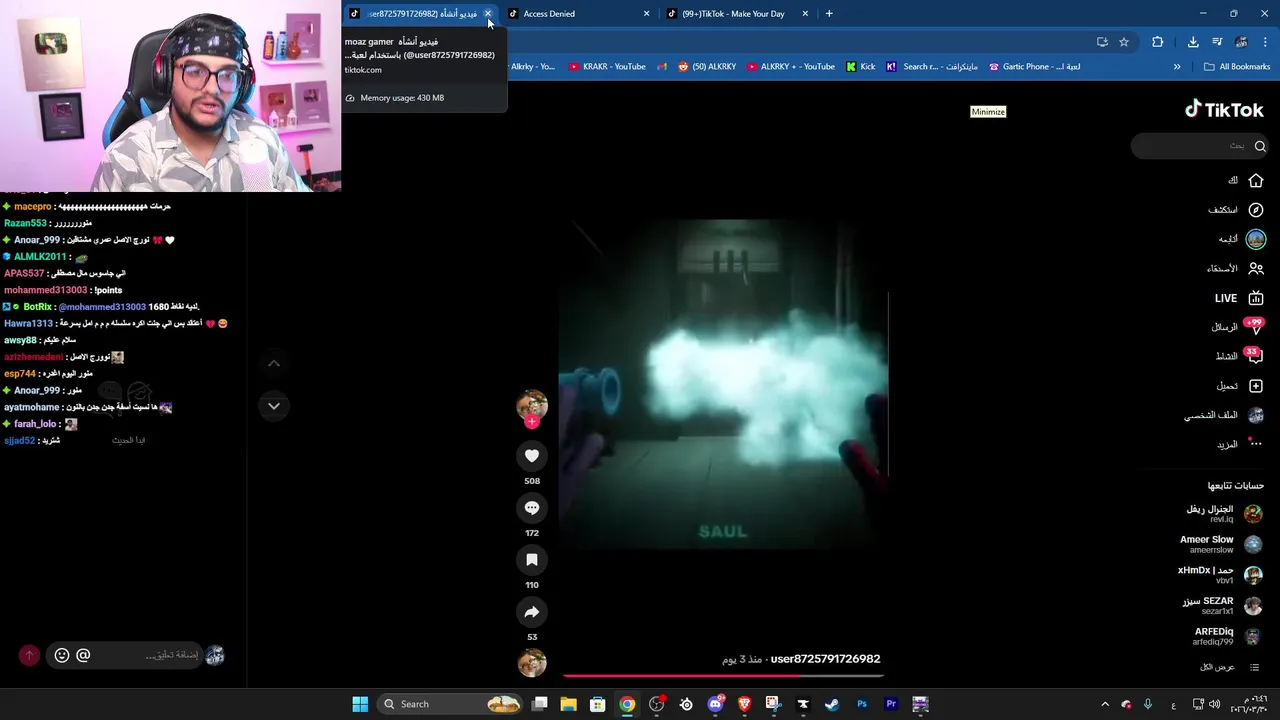Open a new browser tab
The height and width of the screenshot is (720, 1280).
point(829,14)
